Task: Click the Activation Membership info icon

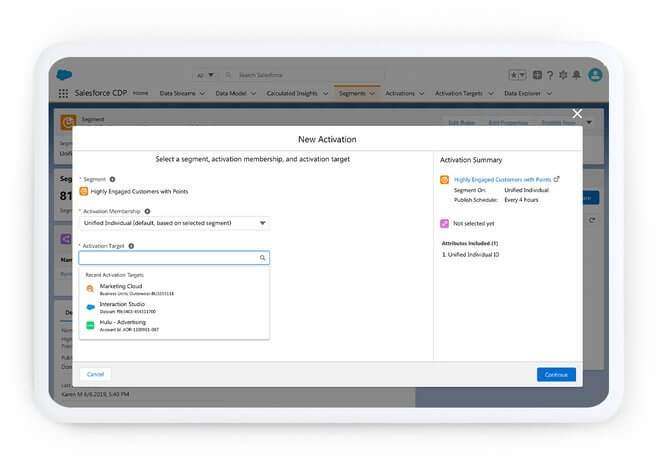Action: (147, 211)
